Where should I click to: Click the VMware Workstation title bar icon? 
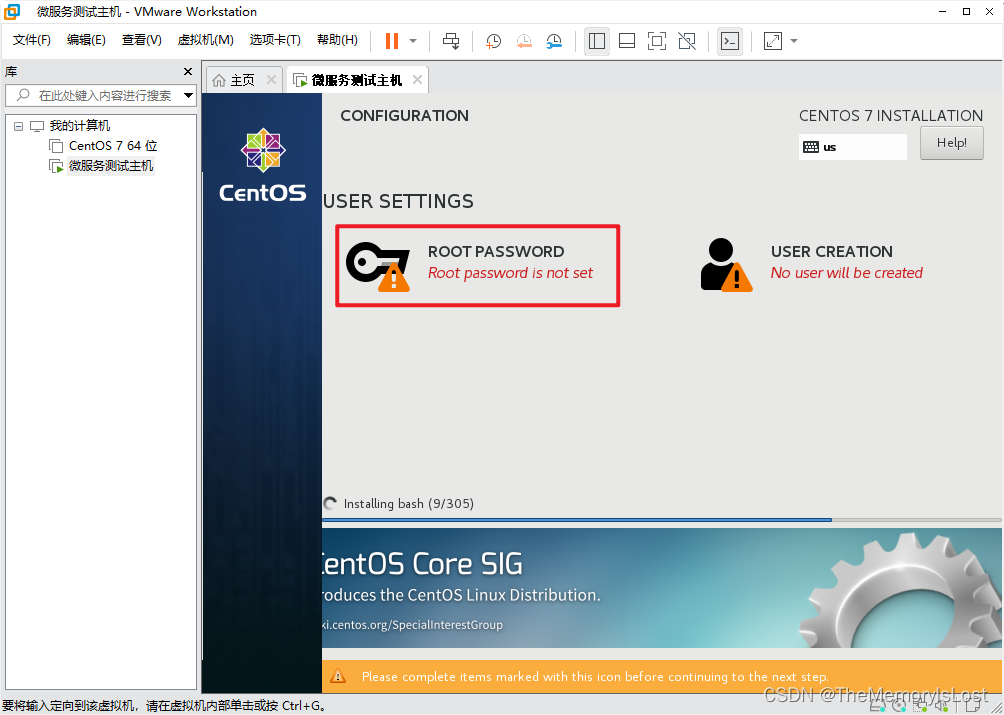[12, 12]
